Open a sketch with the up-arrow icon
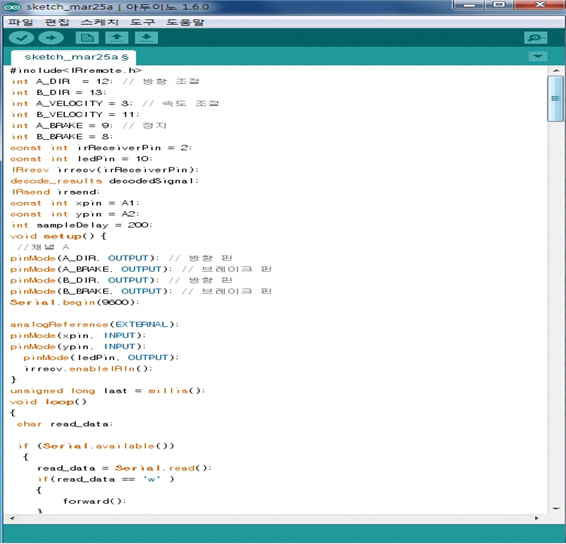Viewport: 566px width, 544px height. [117, 38]
